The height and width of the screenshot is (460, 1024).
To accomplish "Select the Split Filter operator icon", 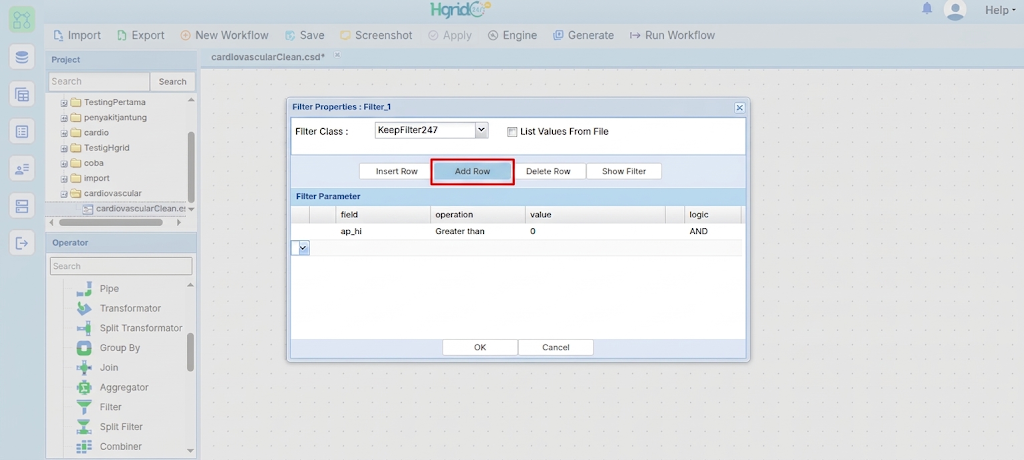I will pyautogui.click(x=84, y=427).
